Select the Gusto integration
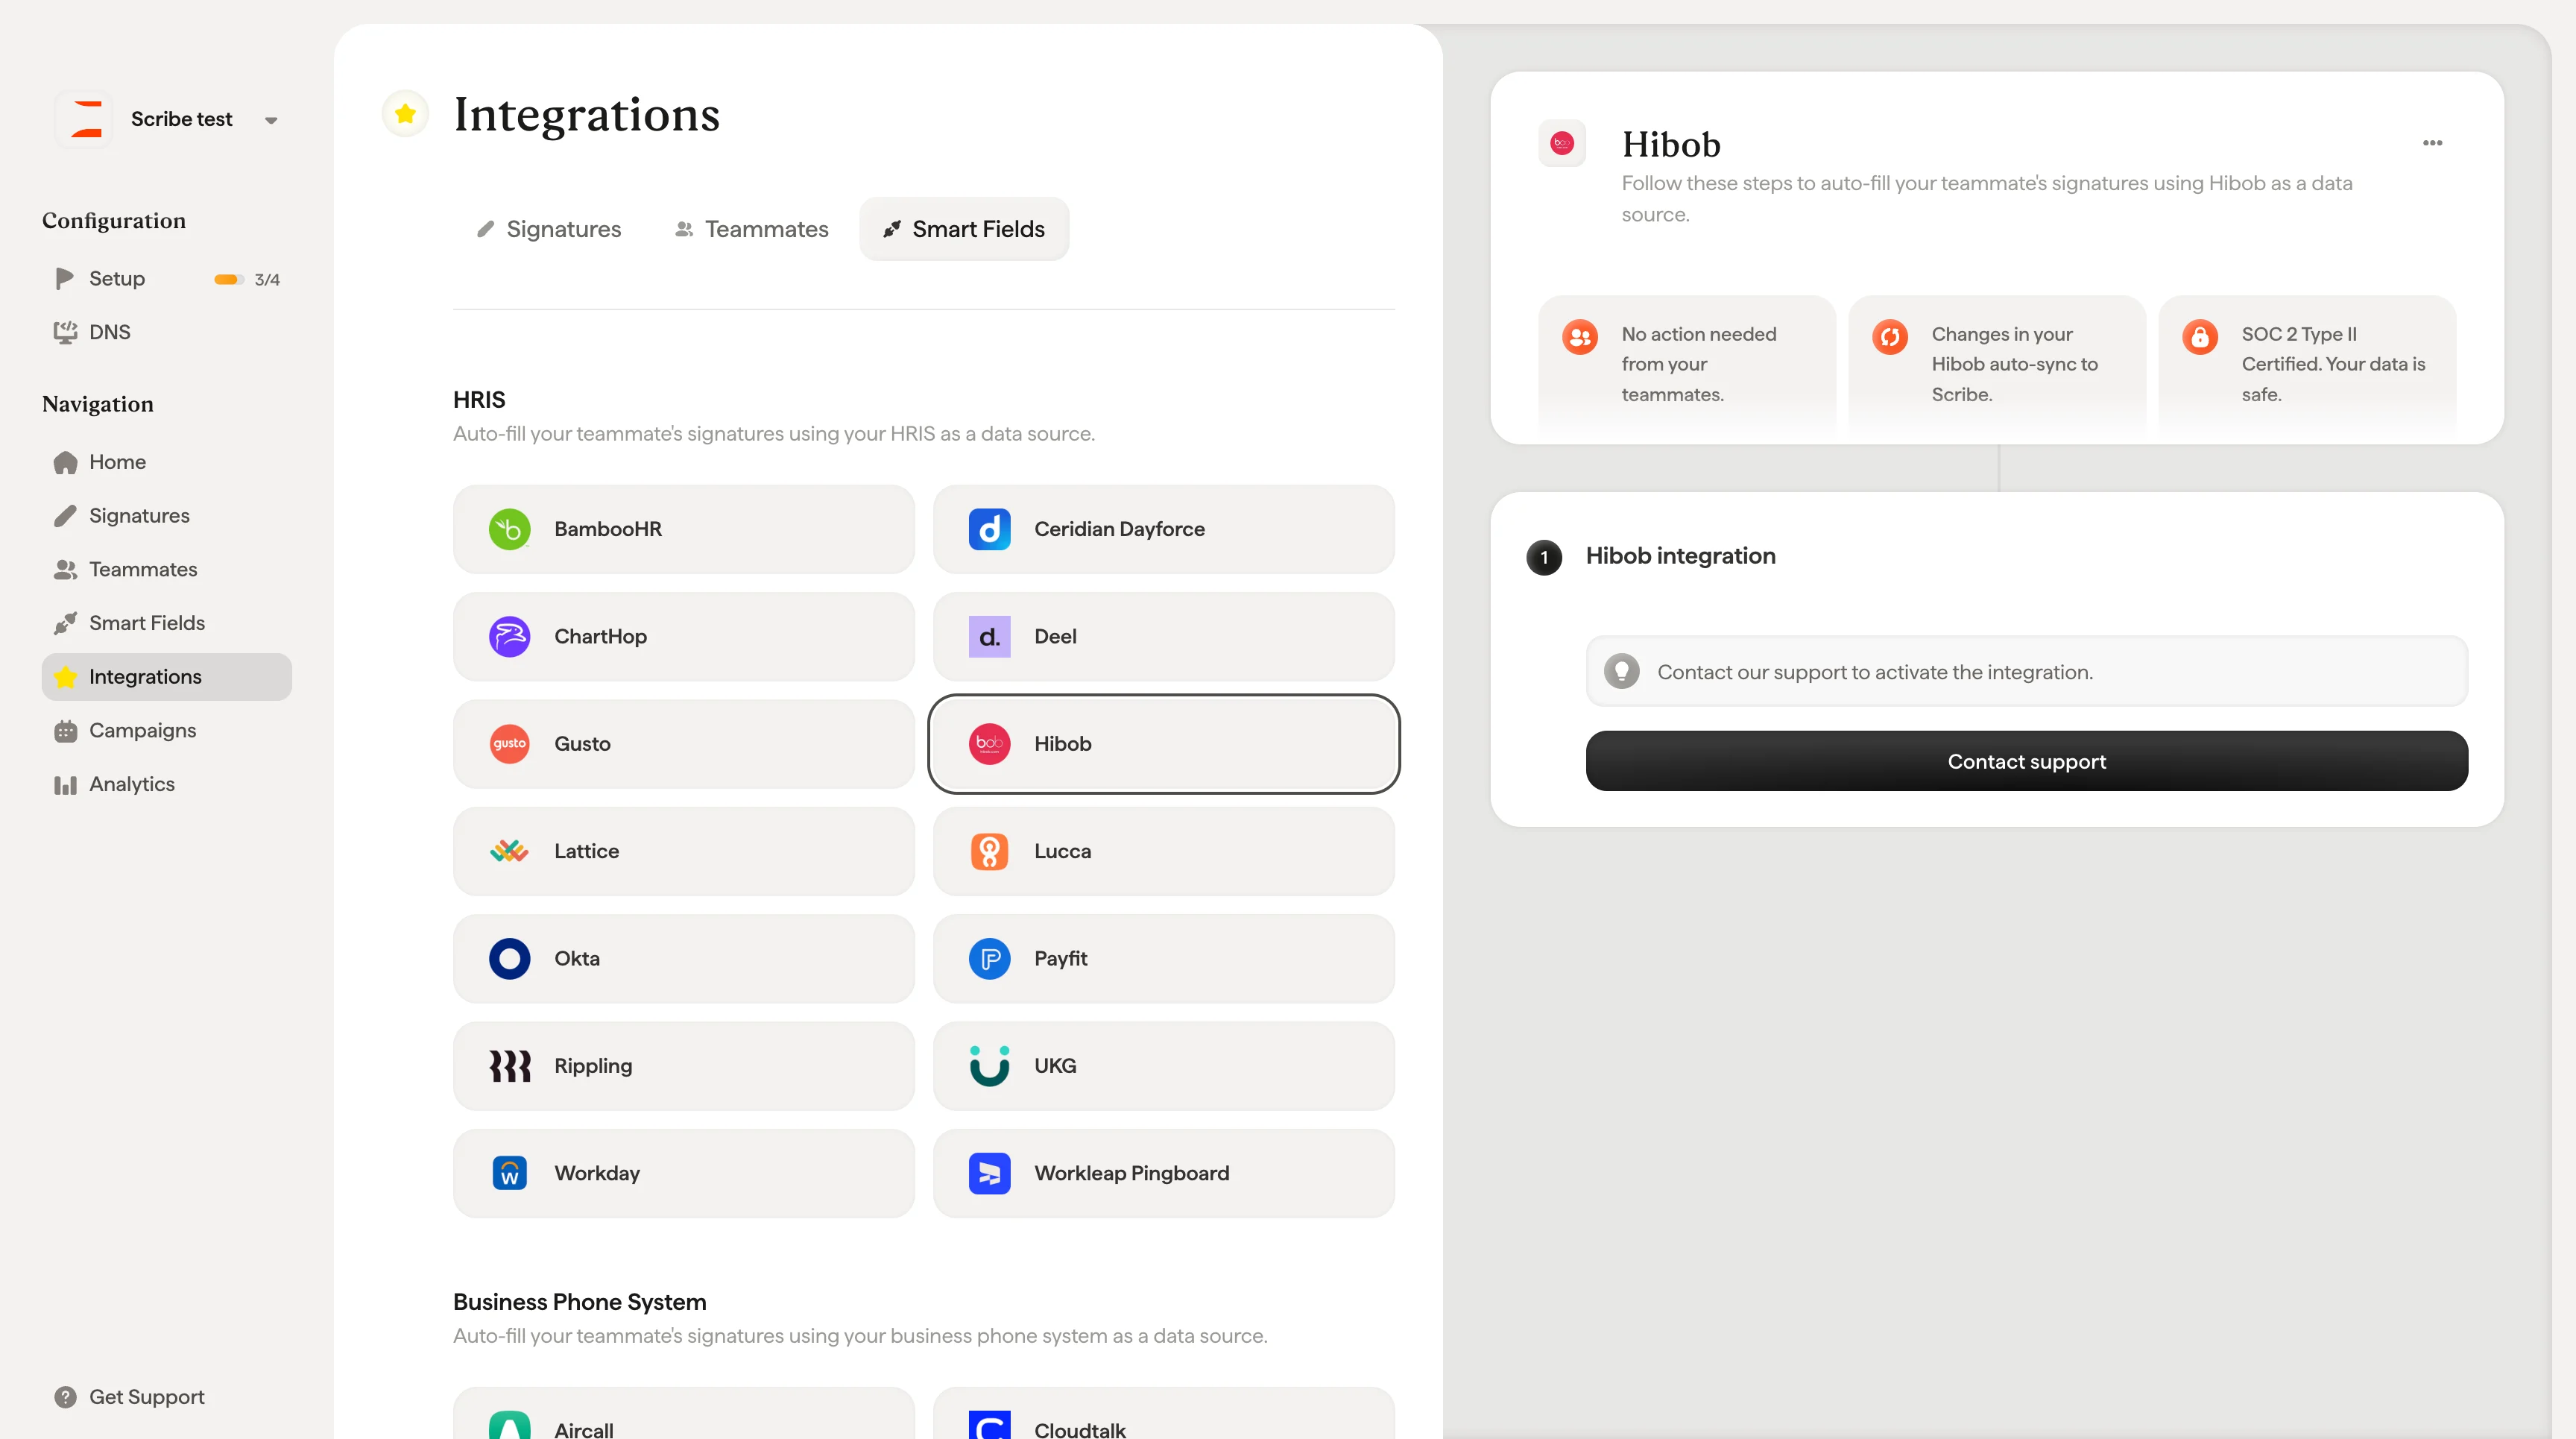This screenshot has height=1439, width=2576. click(x=684, y=744)
